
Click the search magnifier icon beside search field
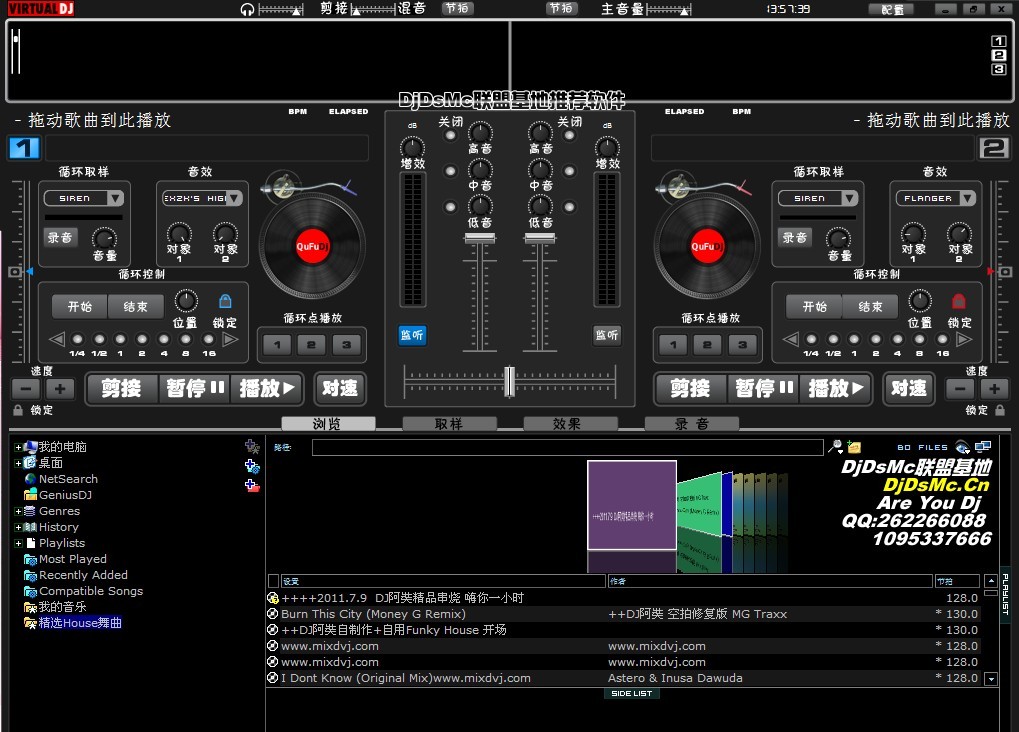[x=835, y=447]
